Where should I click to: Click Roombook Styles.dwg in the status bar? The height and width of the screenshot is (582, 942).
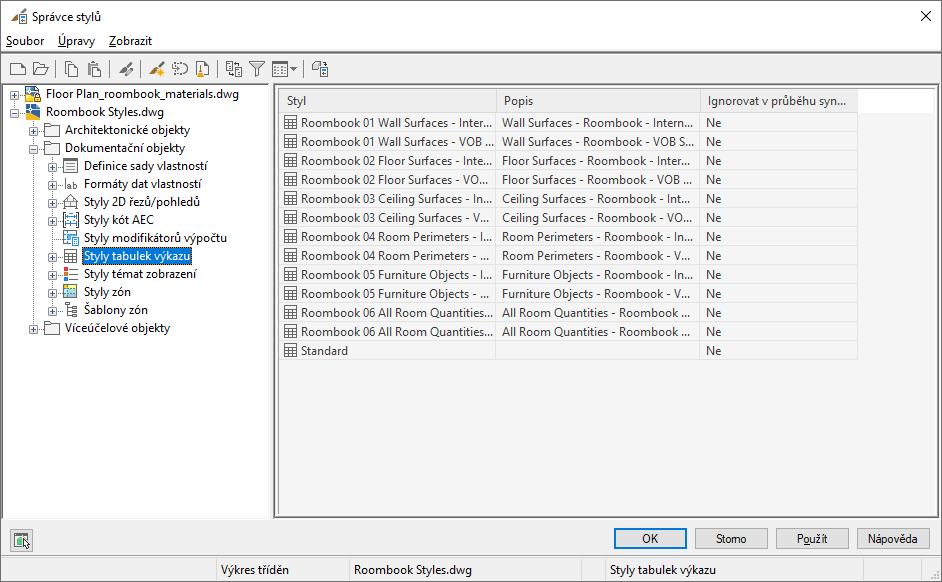pos(413,570)
